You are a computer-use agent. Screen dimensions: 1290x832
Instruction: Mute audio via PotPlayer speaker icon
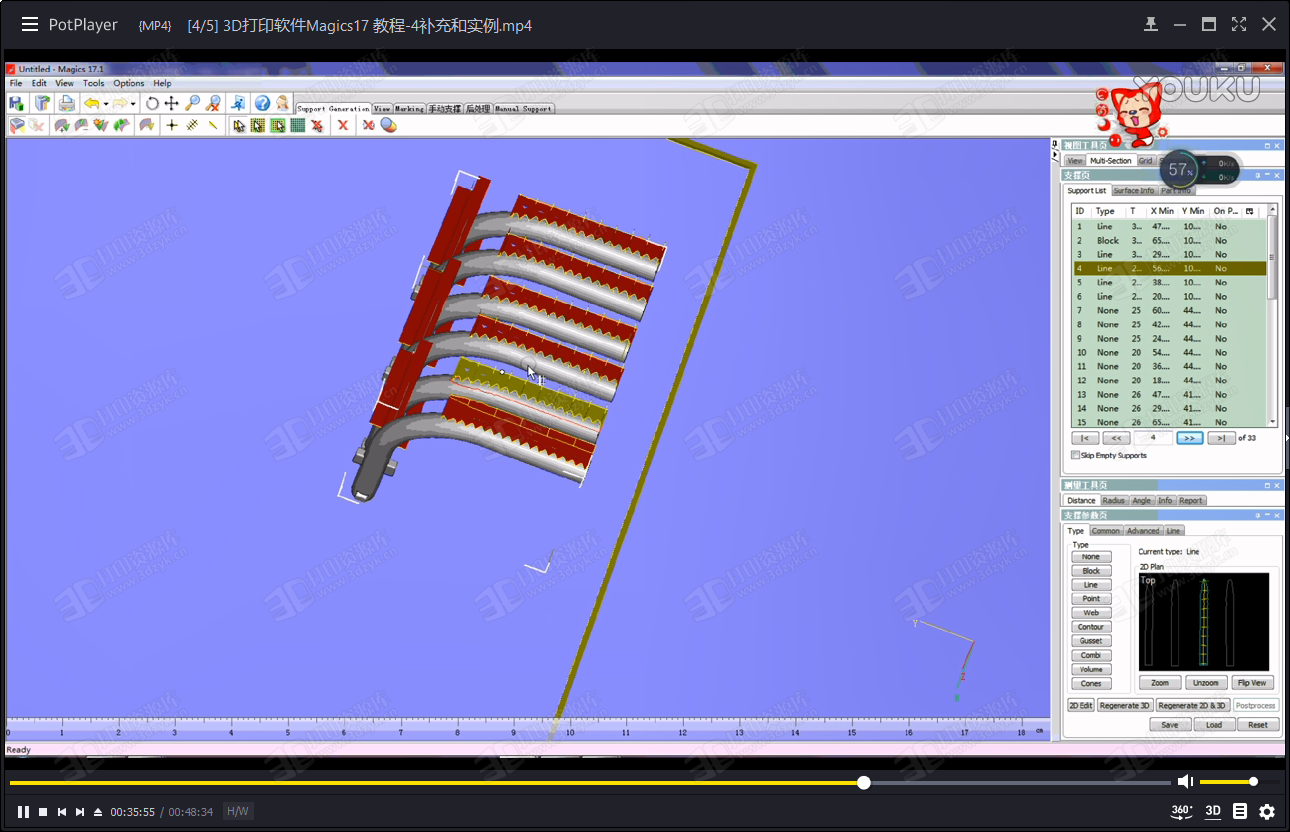[x=1185, y=782]
